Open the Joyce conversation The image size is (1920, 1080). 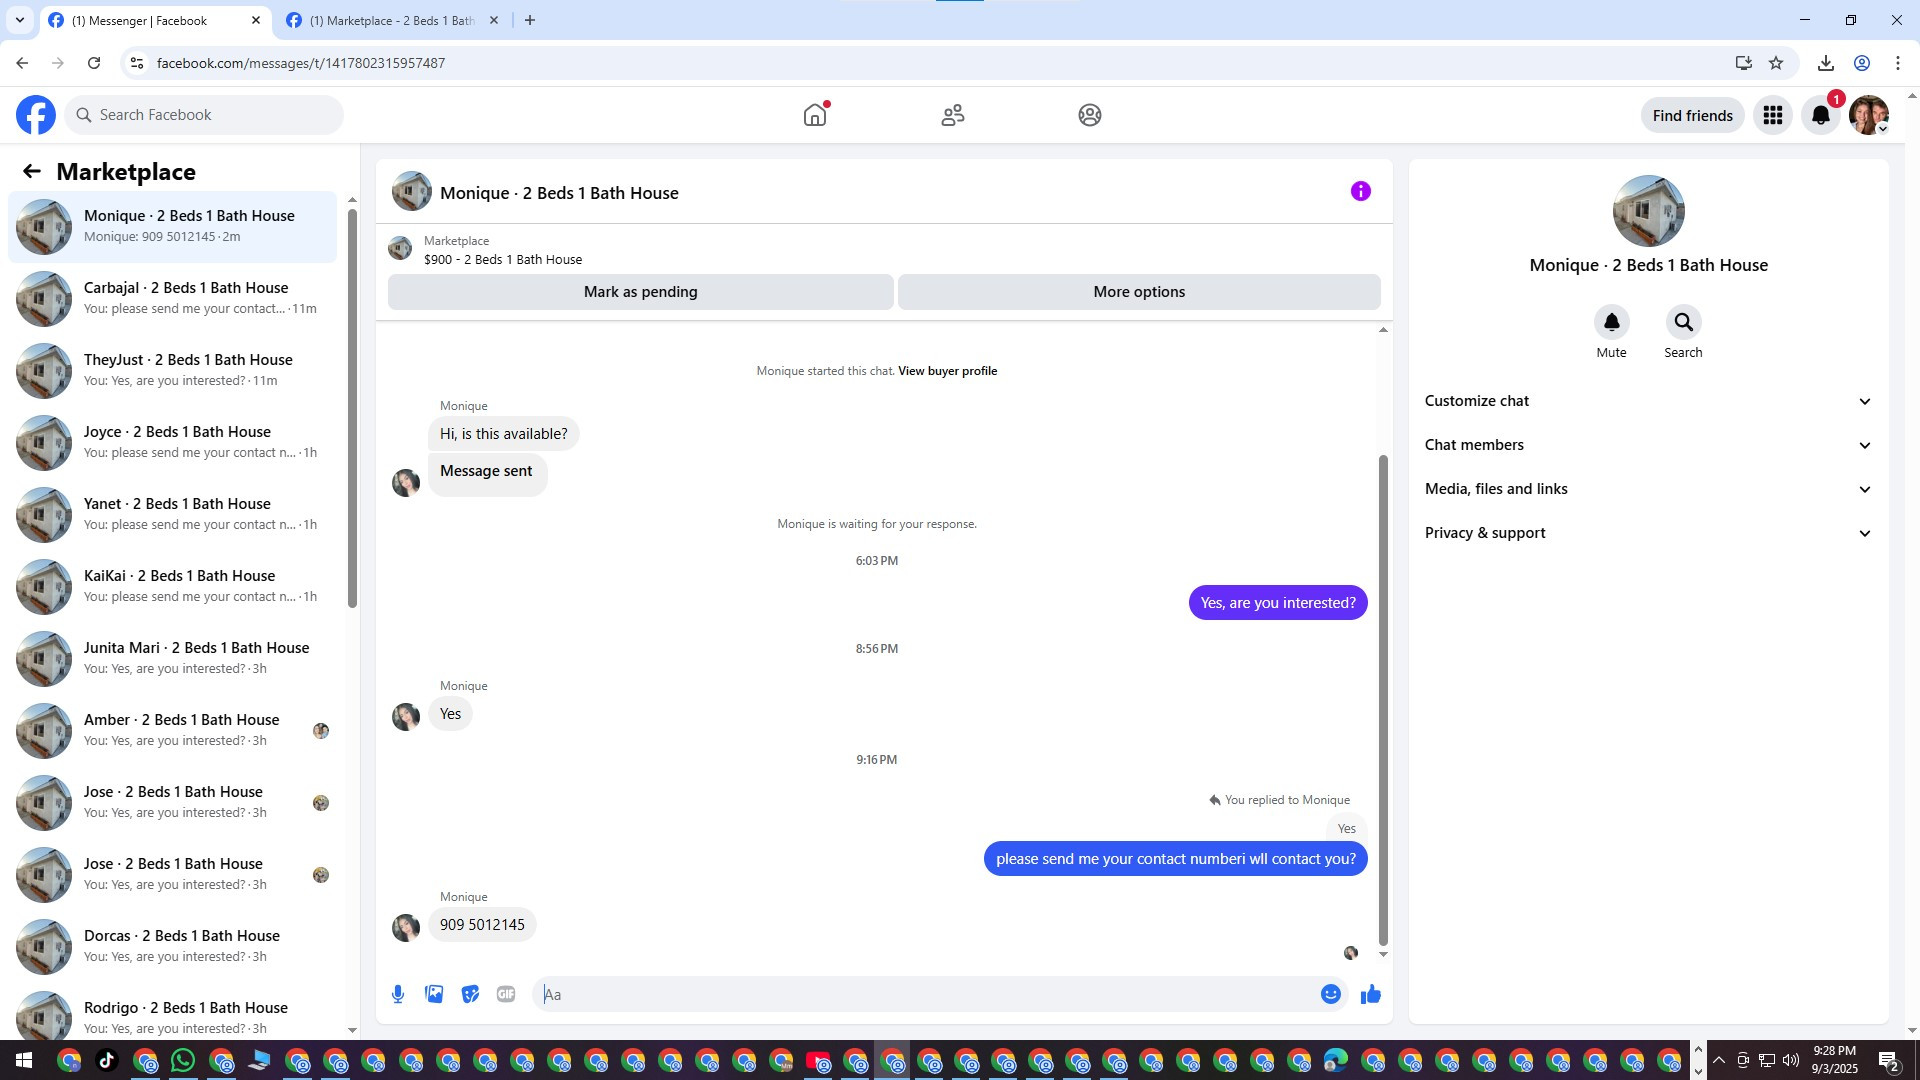click(x=173, y=442)
